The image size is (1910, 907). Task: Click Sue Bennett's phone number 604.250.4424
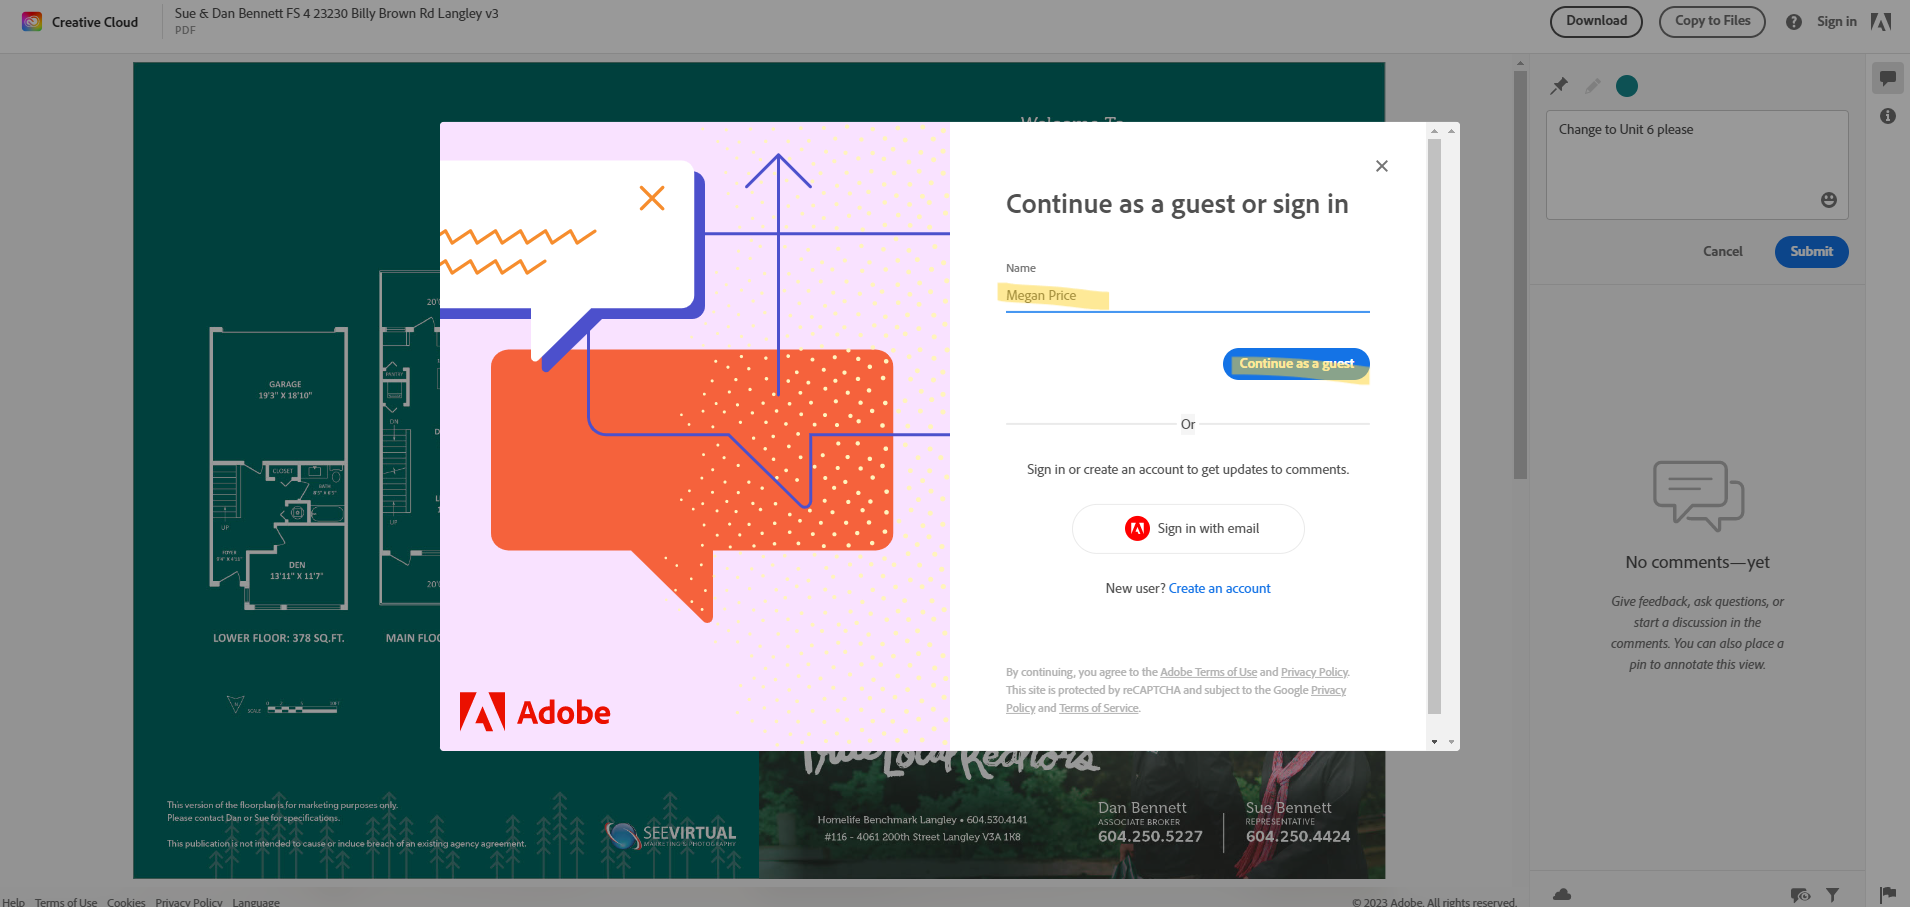click(x=1298, y=837)
